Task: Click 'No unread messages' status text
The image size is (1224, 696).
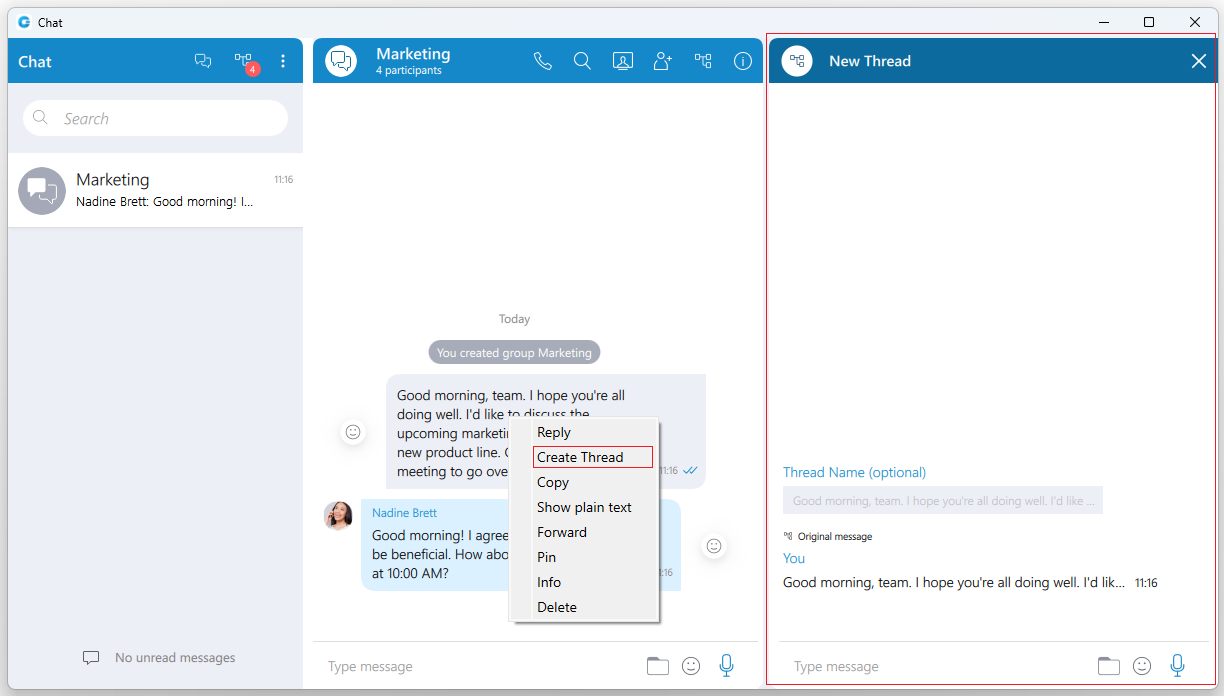Action: pyautogui.click(x=175, y=658)
